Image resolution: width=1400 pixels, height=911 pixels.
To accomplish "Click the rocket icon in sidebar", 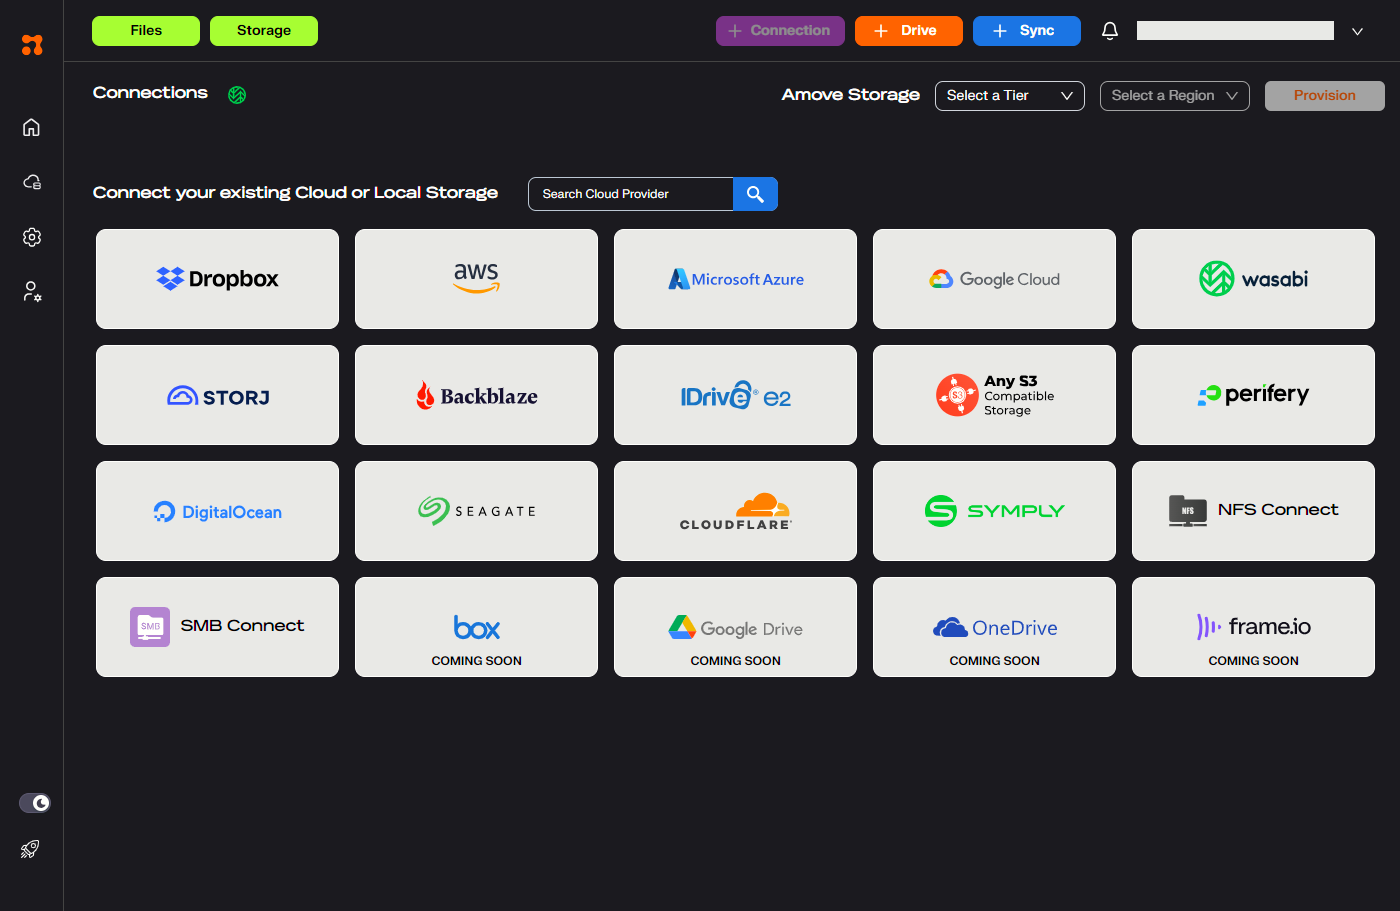I will [x=31, y=849].
